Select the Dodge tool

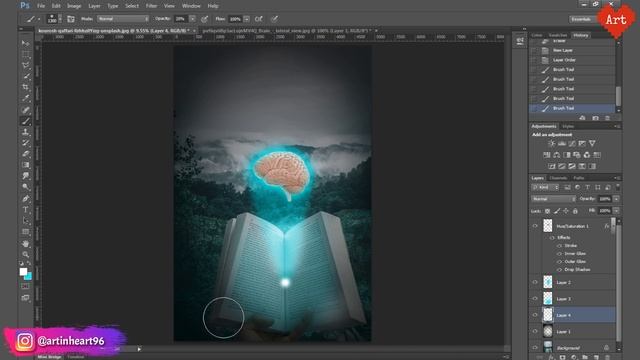26,187
